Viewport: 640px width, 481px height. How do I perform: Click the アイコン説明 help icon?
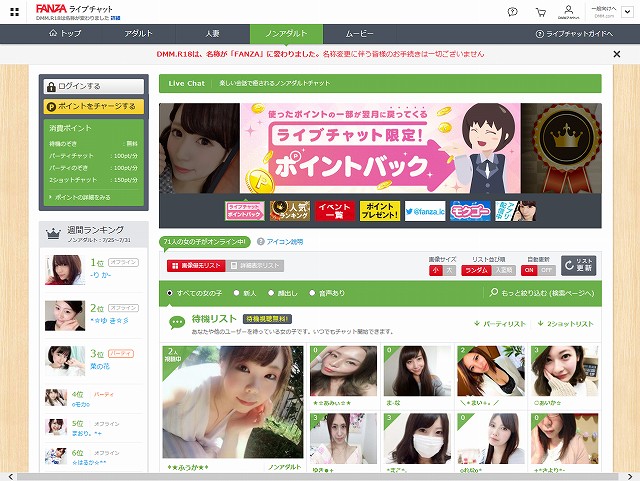260,242
